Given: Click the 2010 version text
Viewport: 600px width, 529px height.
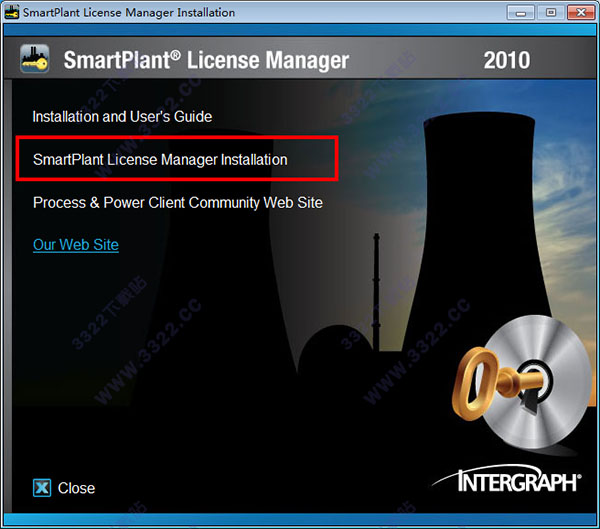Looking at the screenshot, I should click(507, 60).
